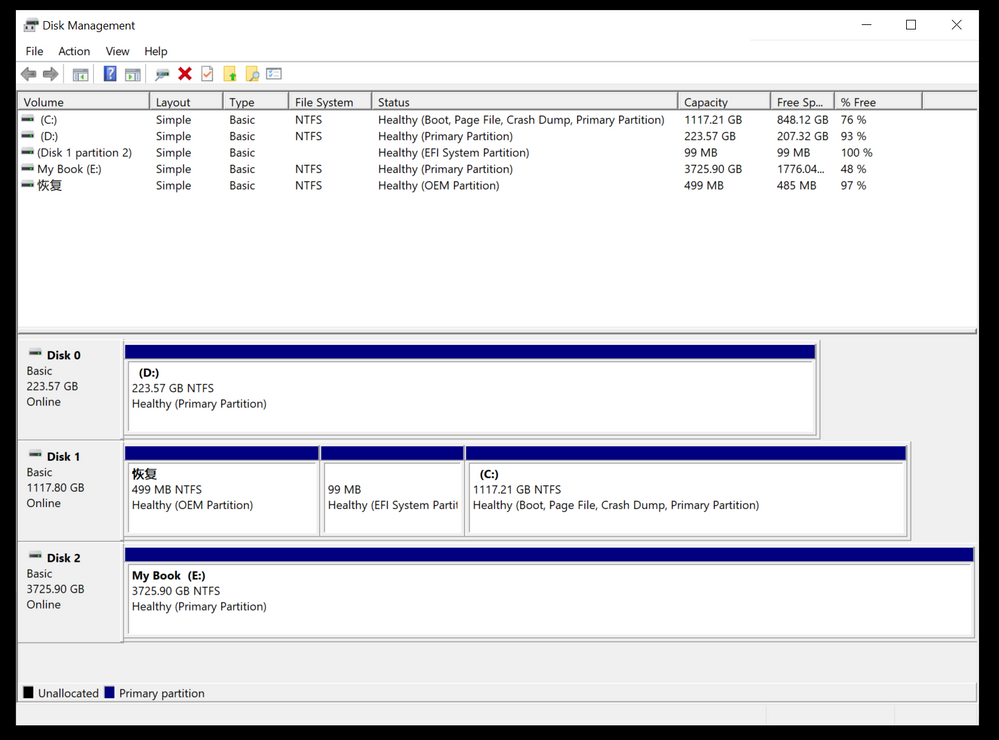The width and height of the screenshot is (999, 740).
Task: Click the red X Delete icon
Action: coord(185,74)
